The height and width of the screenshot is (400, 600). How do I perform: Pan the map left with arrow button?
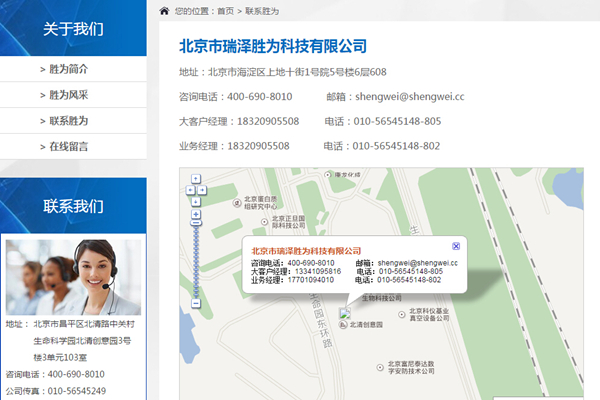pyautogui.click(x=190, y=190)
